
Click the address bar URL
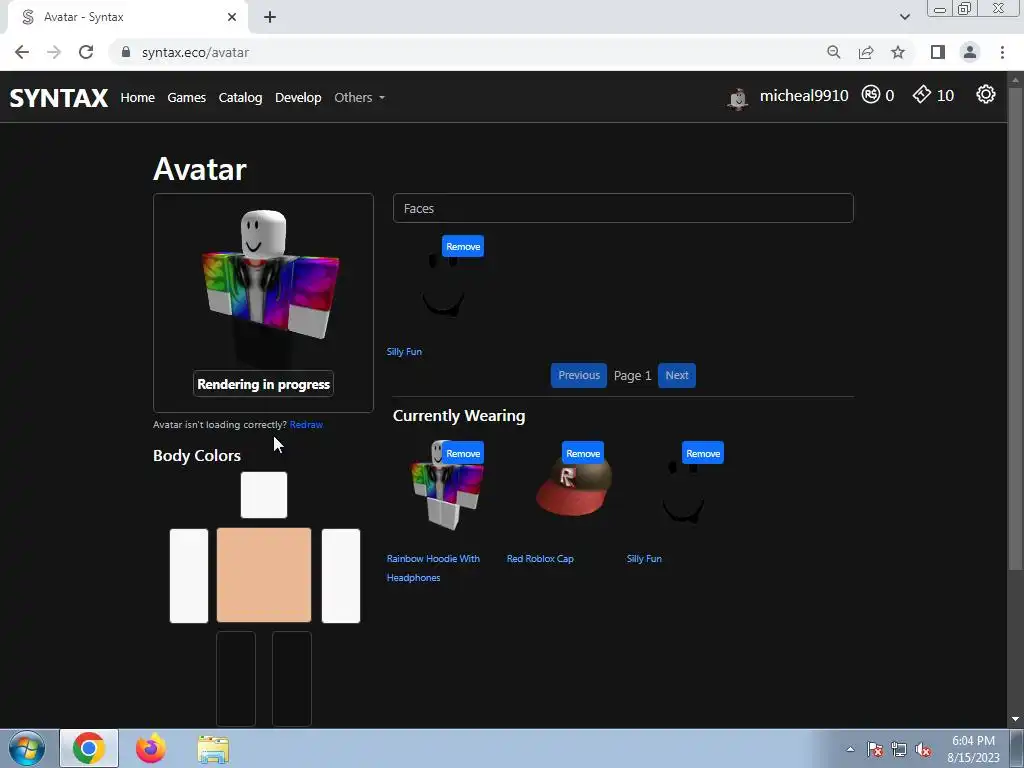pyautogui.click(x=195, y=52)
